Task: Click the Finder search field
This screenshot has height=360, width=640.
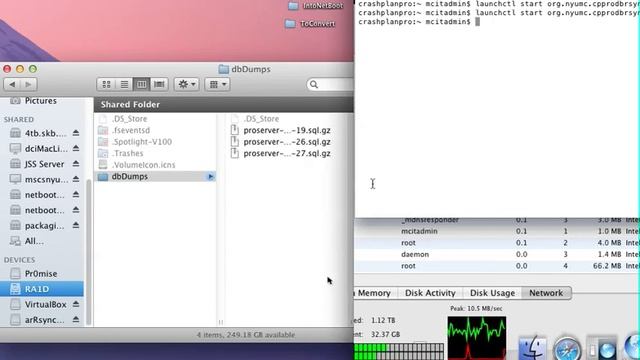Action: point(331,84)
